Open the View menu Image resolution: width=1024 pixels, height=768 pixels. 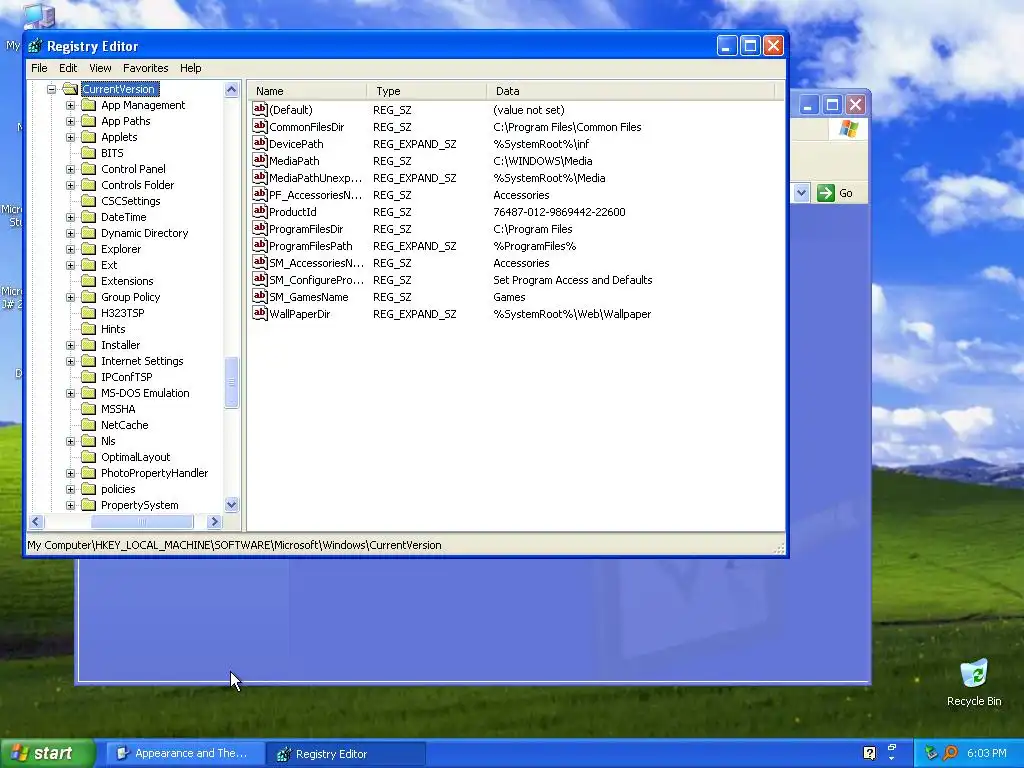pyautogui.click(x=100, y=68)
